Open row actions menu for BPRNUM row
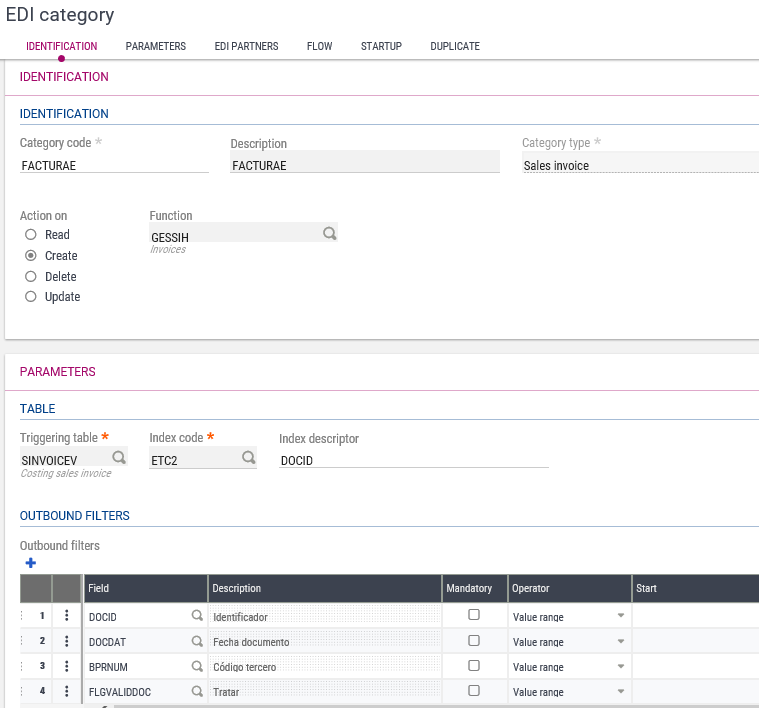The width and height of the screenshot is (759, 708). coord(66,666)
